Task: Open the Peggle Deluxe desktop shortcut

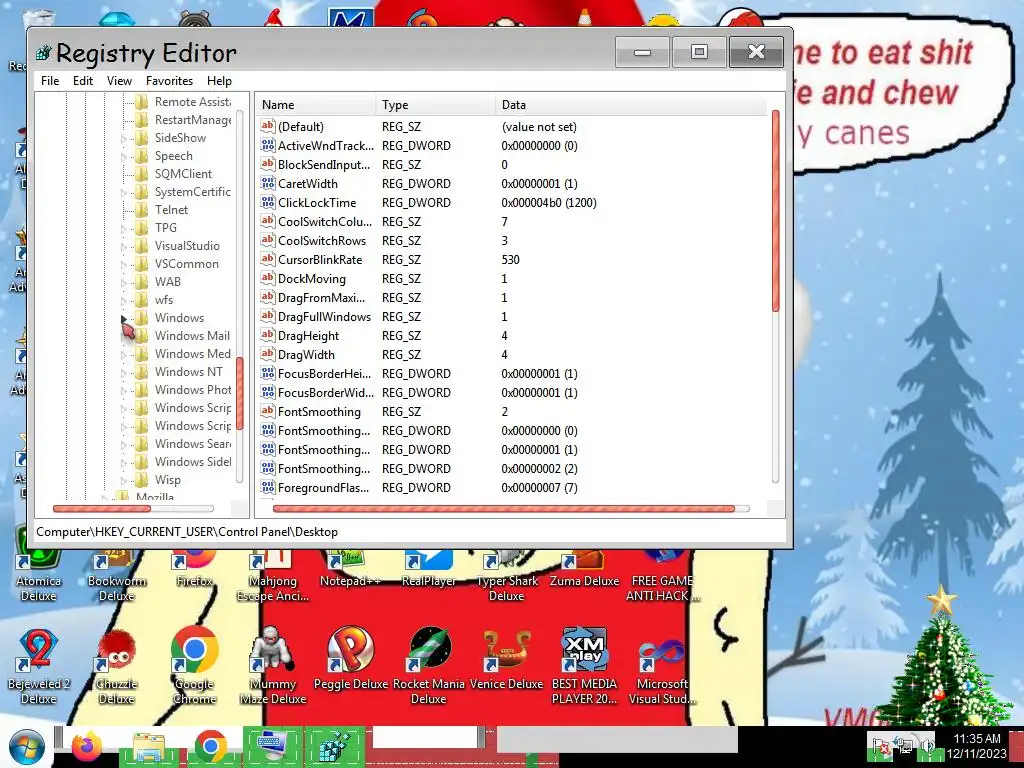Action: [351, 660]
